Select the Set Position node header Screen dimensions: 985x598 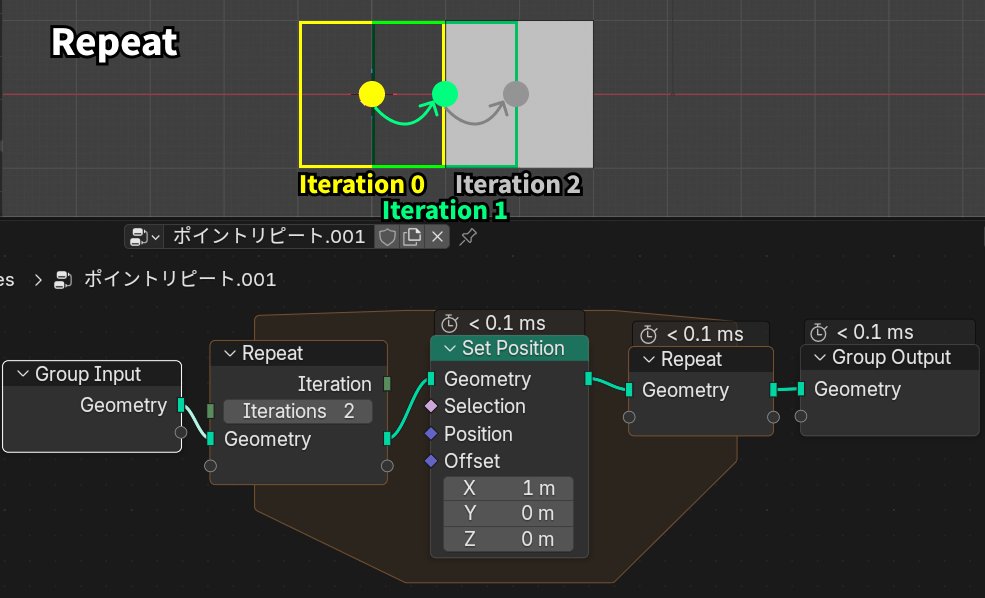(520, 348)
